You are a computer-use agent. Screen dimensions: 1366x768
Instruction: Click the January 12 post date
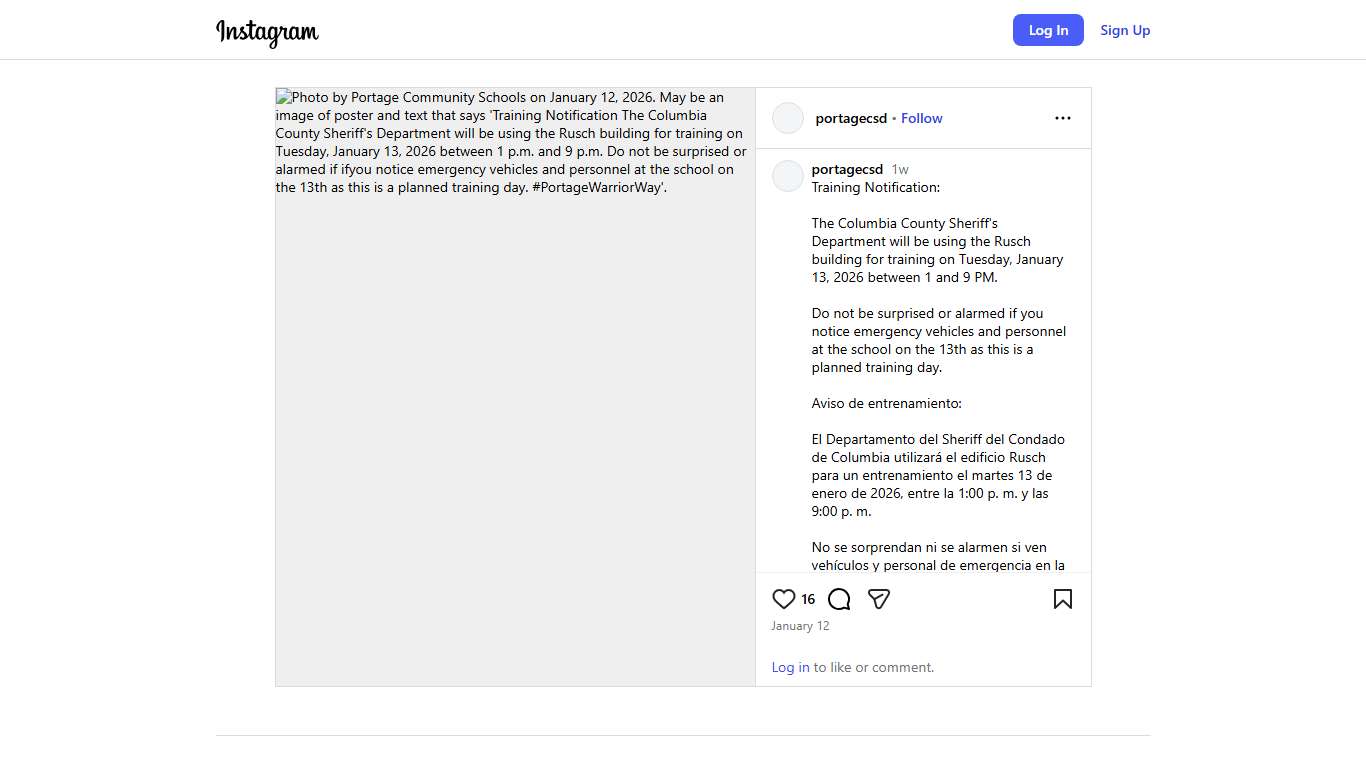(x=800, y=626)
